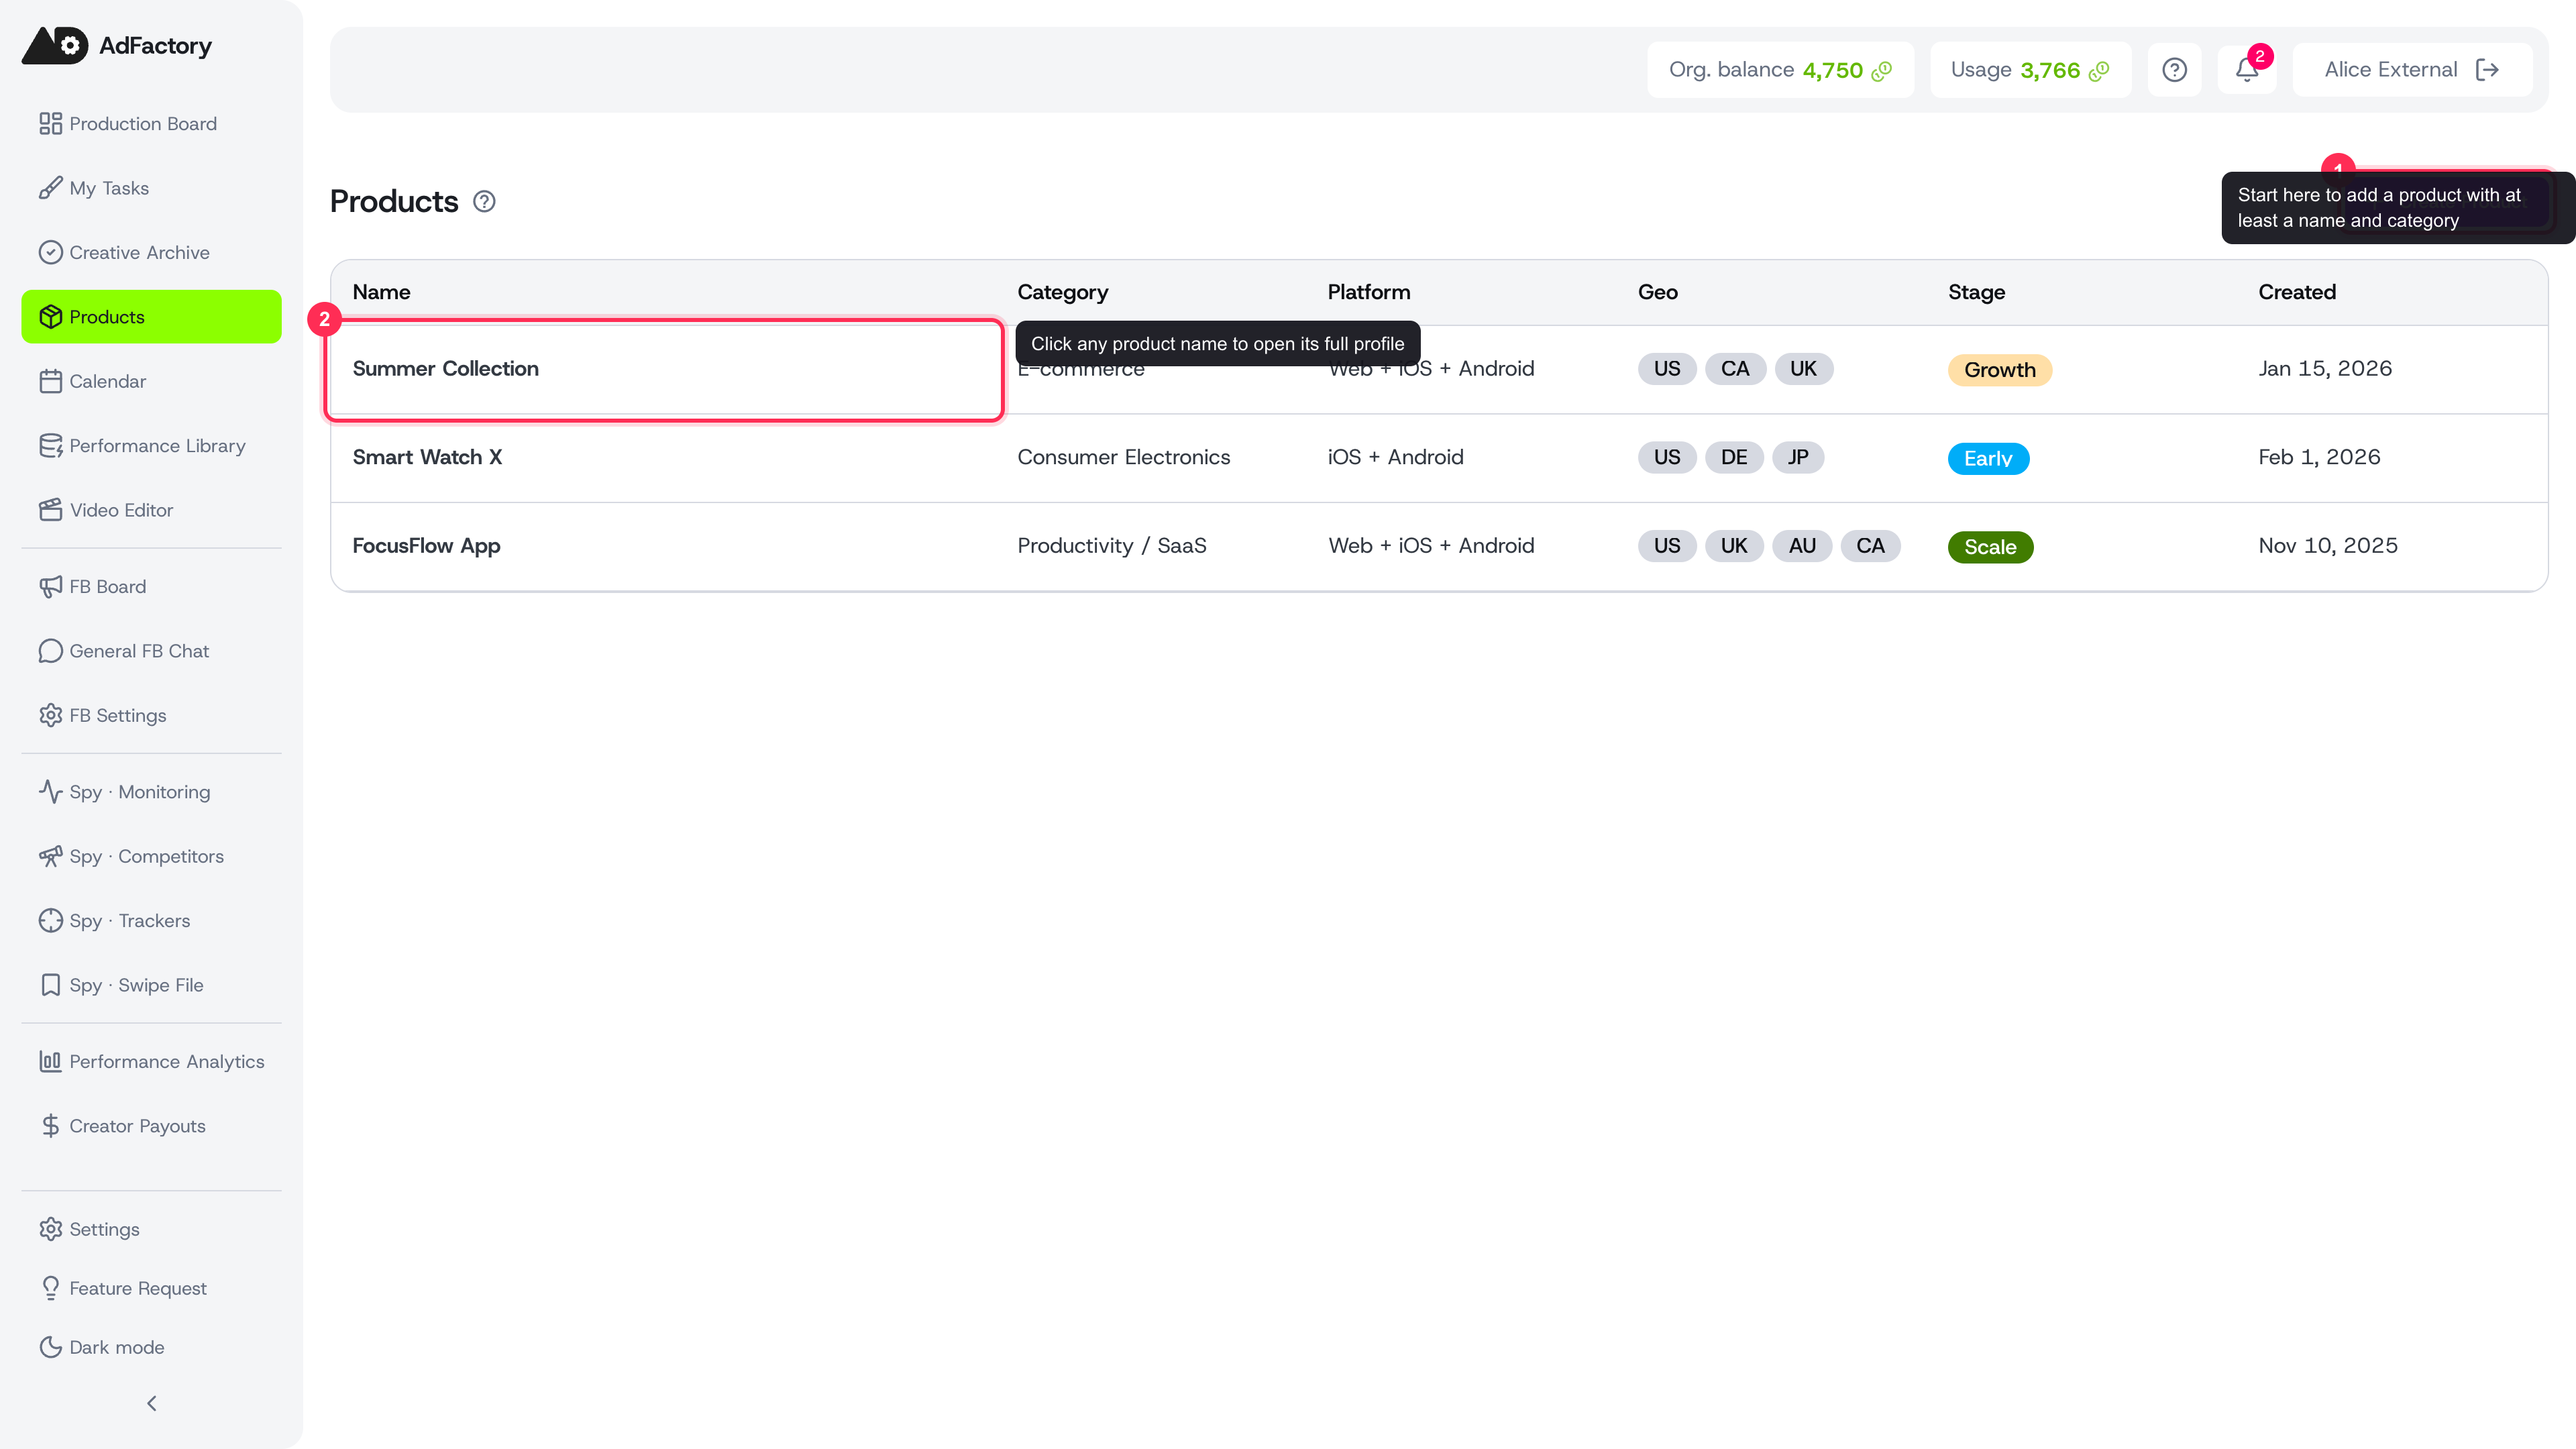Viewport: 2576px width, 1449px height.
Task: Open My Tasks in sidebar
Action: point(151,188)
